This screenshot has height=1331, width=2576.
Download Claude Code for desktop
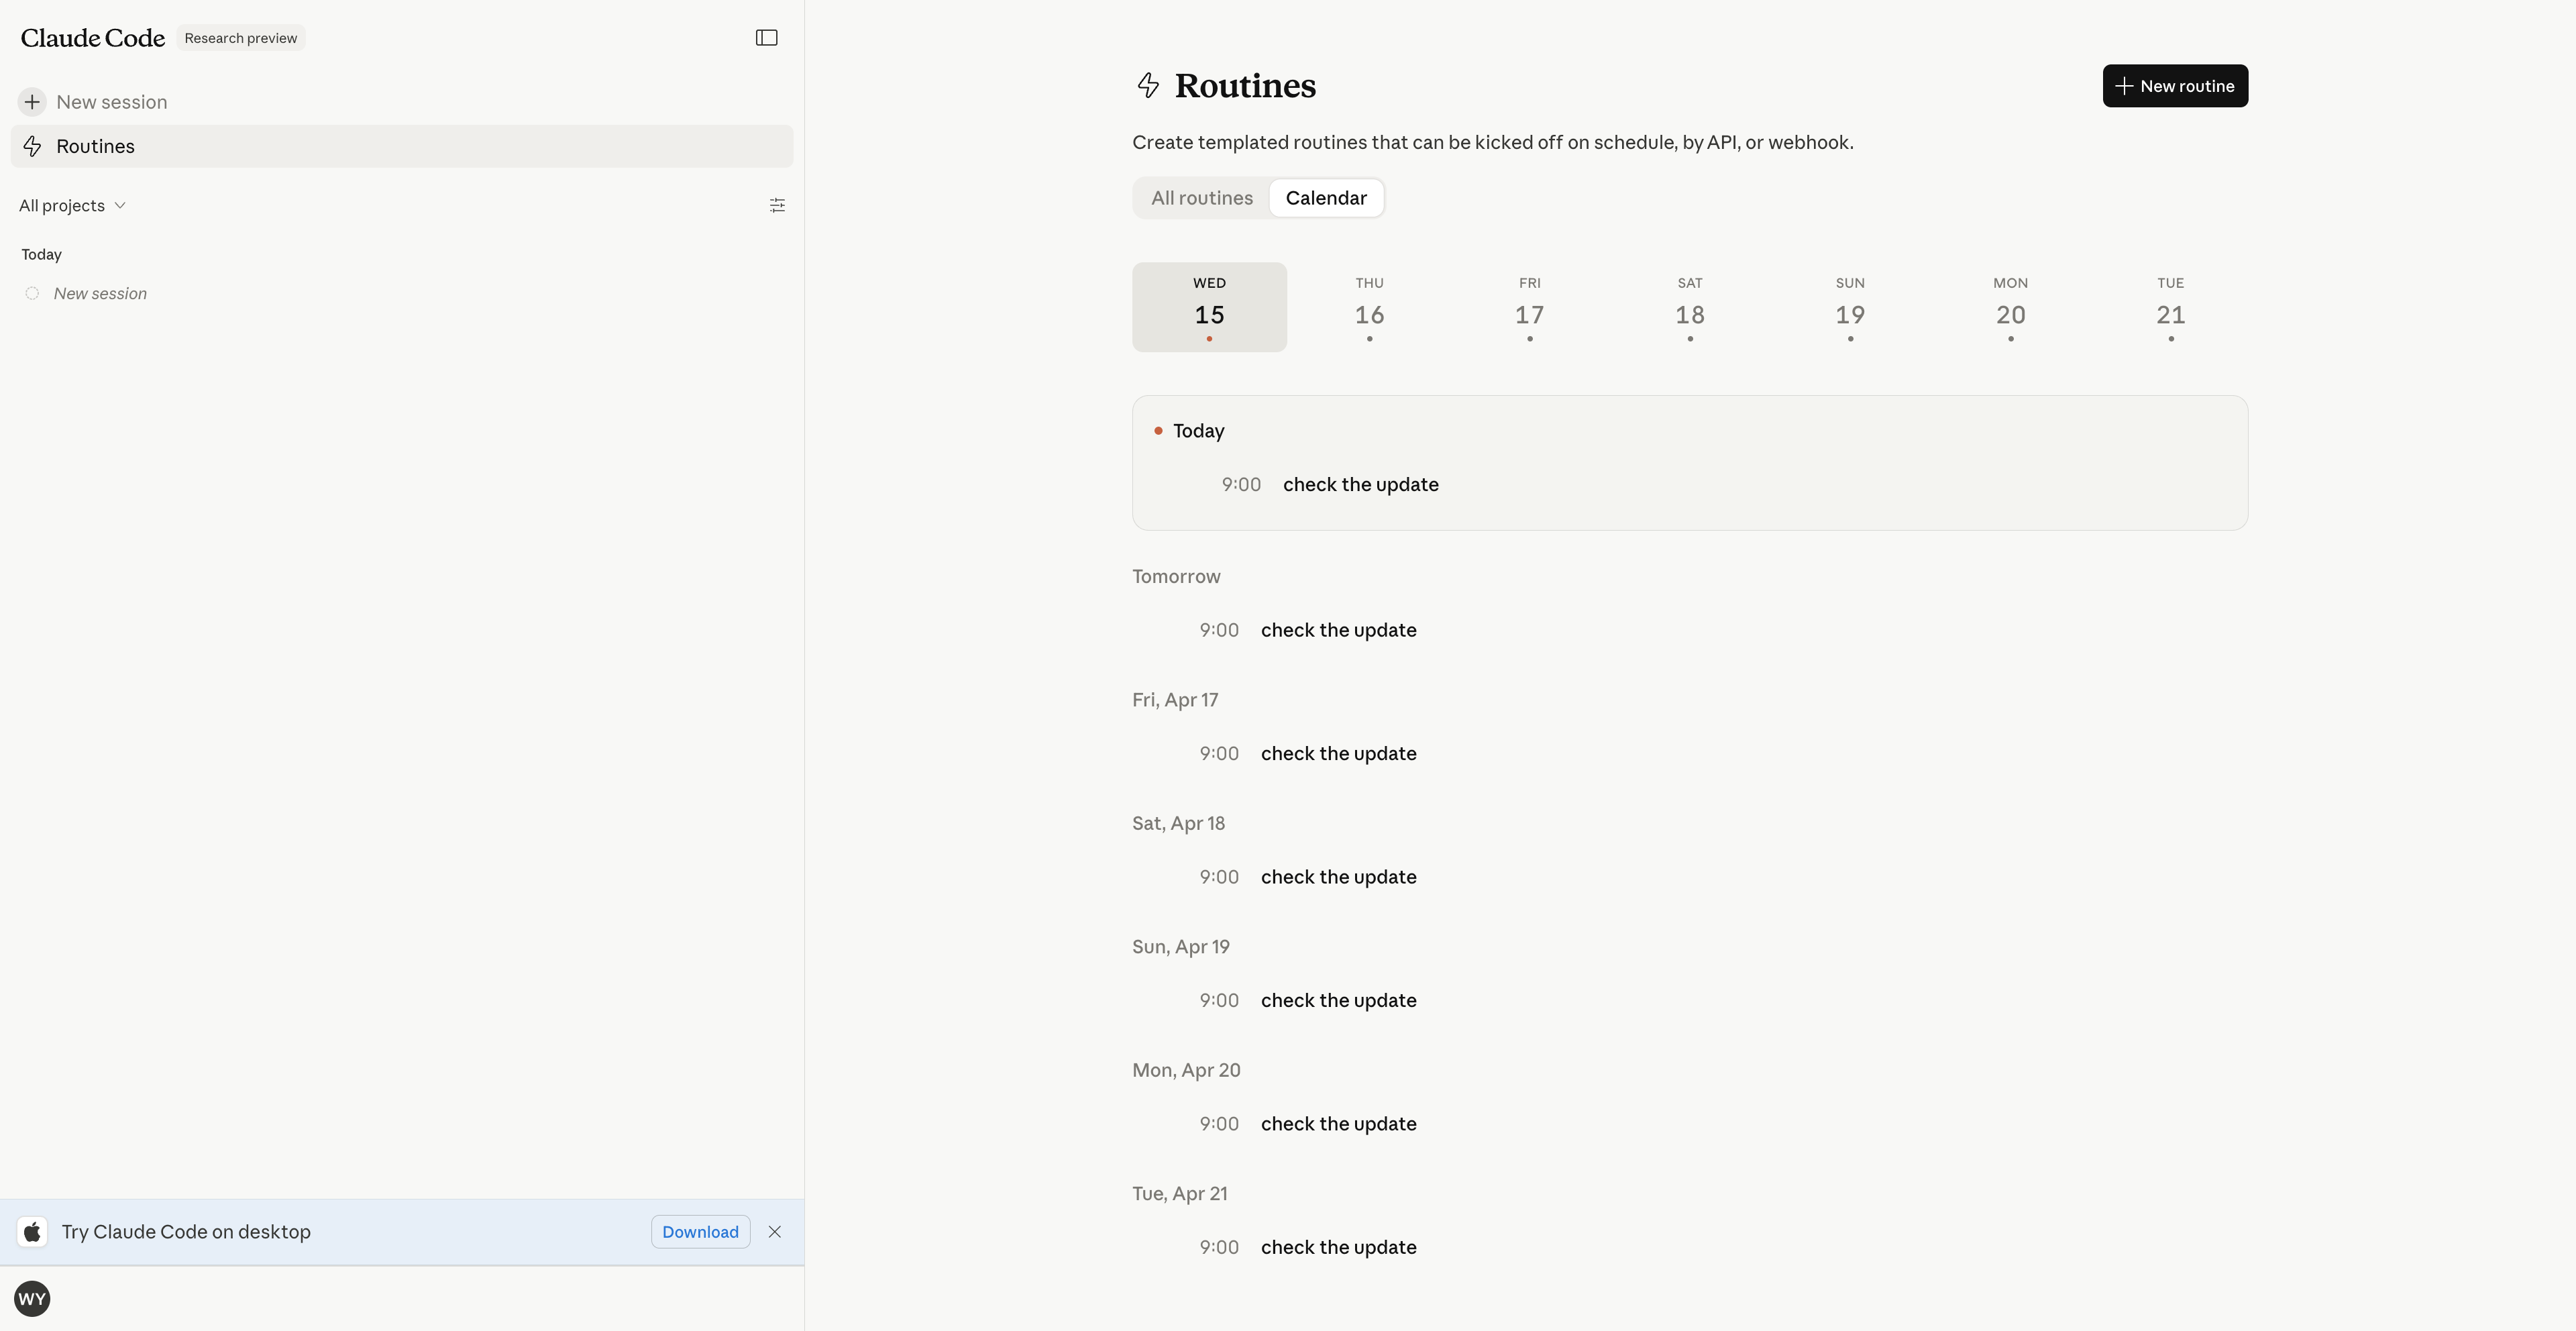[700, 1231]
